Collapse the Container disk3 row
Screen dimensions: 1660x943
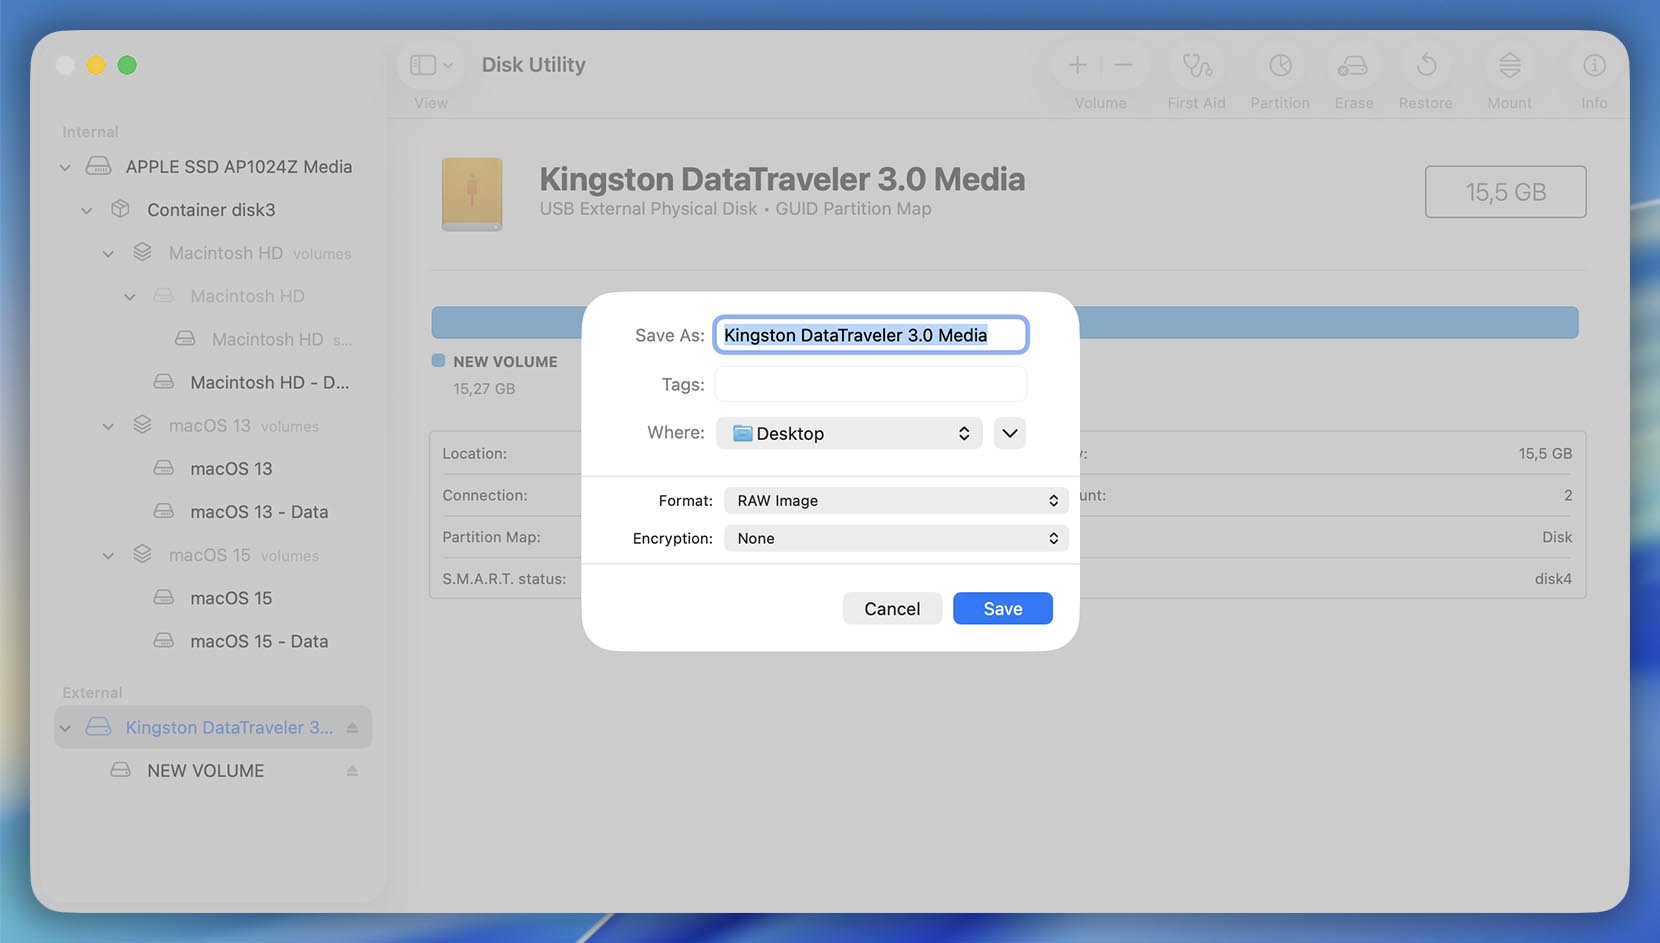coord(87,210)
